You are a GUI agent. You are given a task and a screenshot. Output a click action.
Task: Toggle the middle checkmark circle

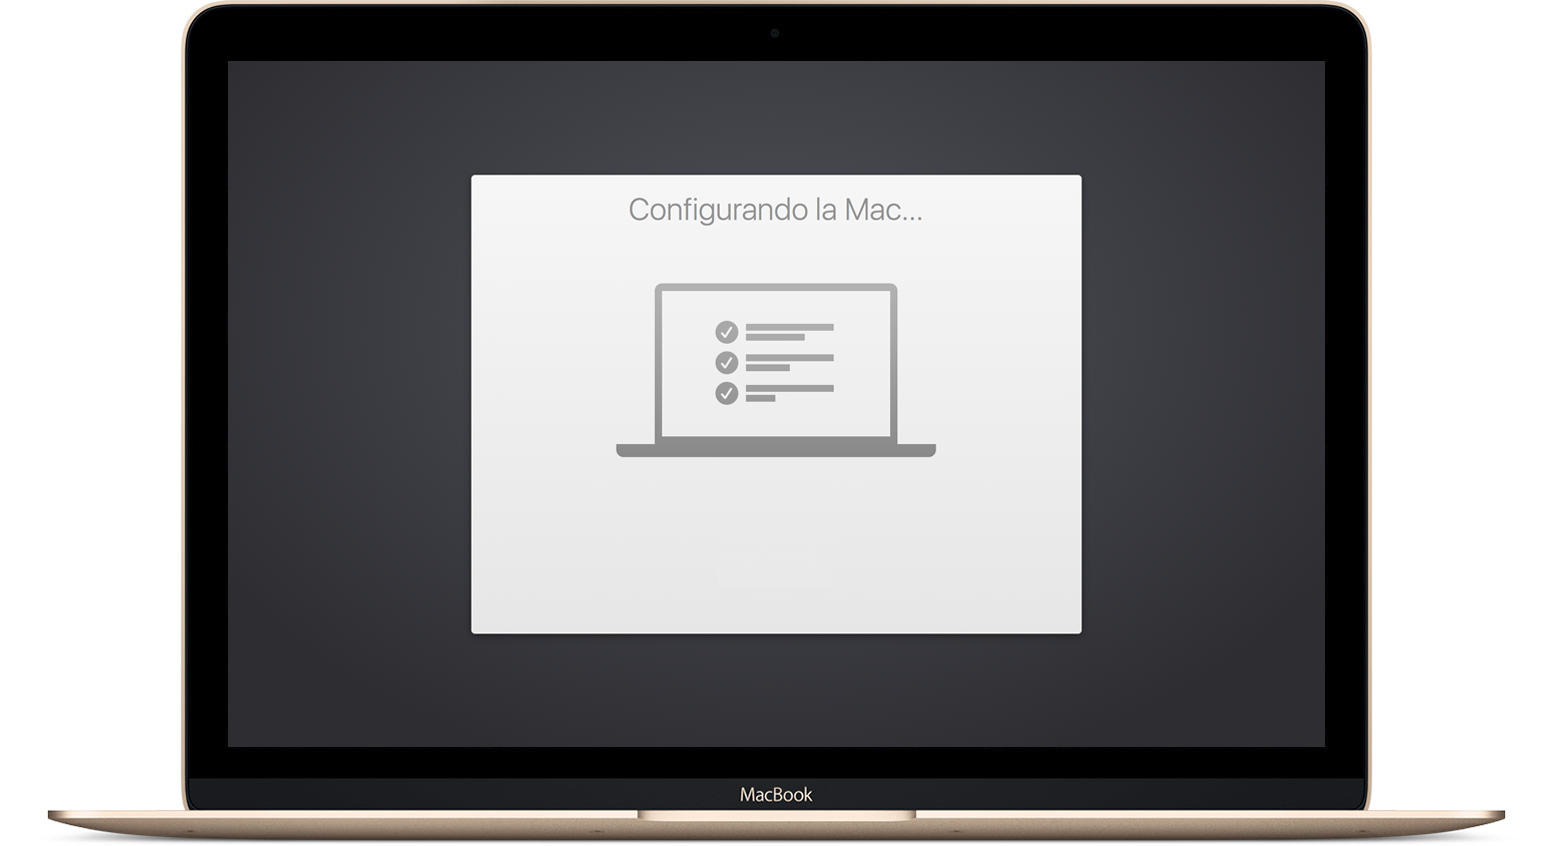(x=726, y=363)
